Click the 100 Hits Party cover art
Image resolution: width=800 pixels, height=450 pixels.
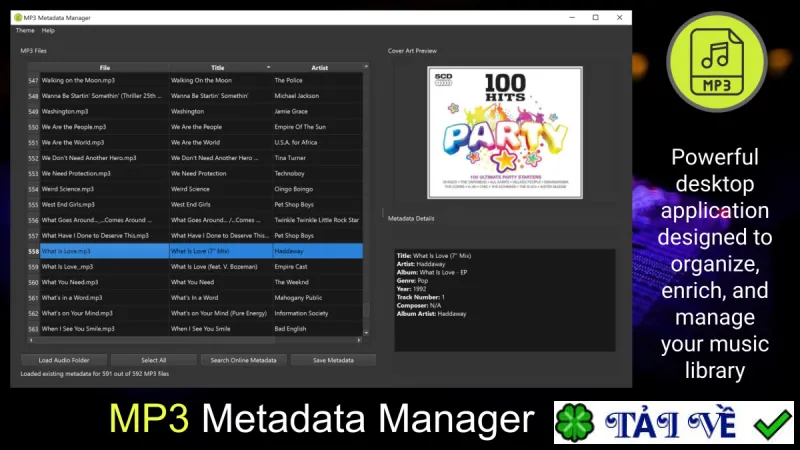click(x=505, y=133)
